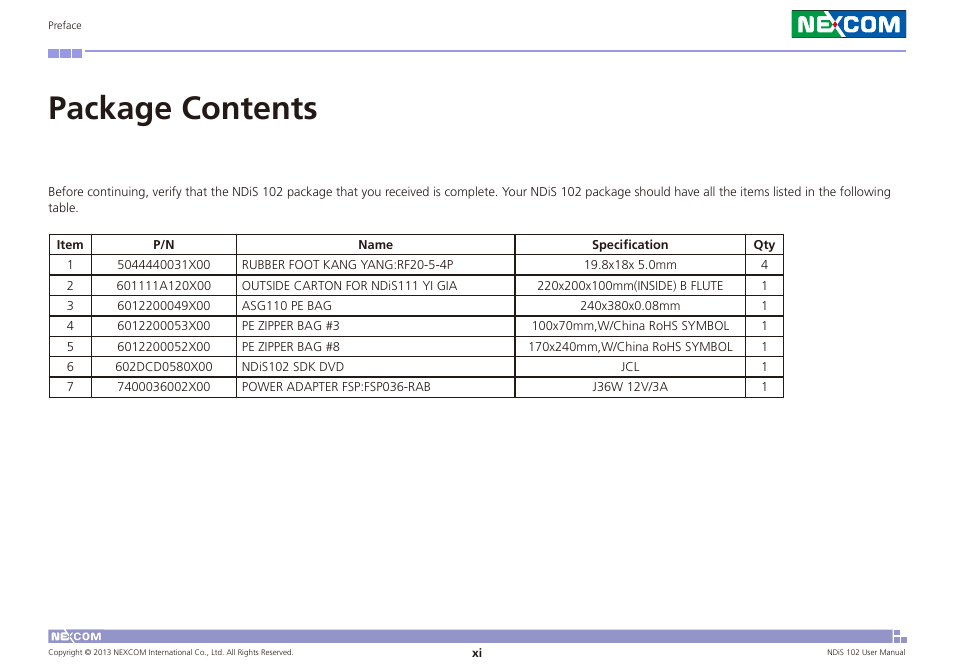
Task: Click 'ASG110 PE BAG' name cell
Action: point(375,306)
